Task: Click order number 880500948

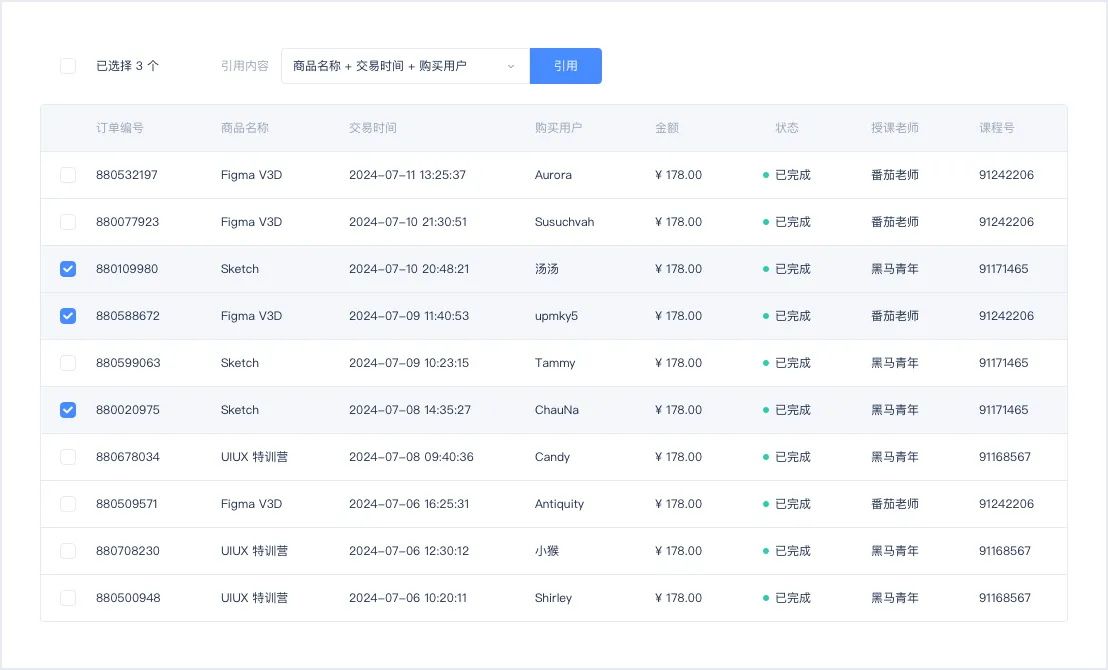Action: pyautogui.click(x=129, y=598)
